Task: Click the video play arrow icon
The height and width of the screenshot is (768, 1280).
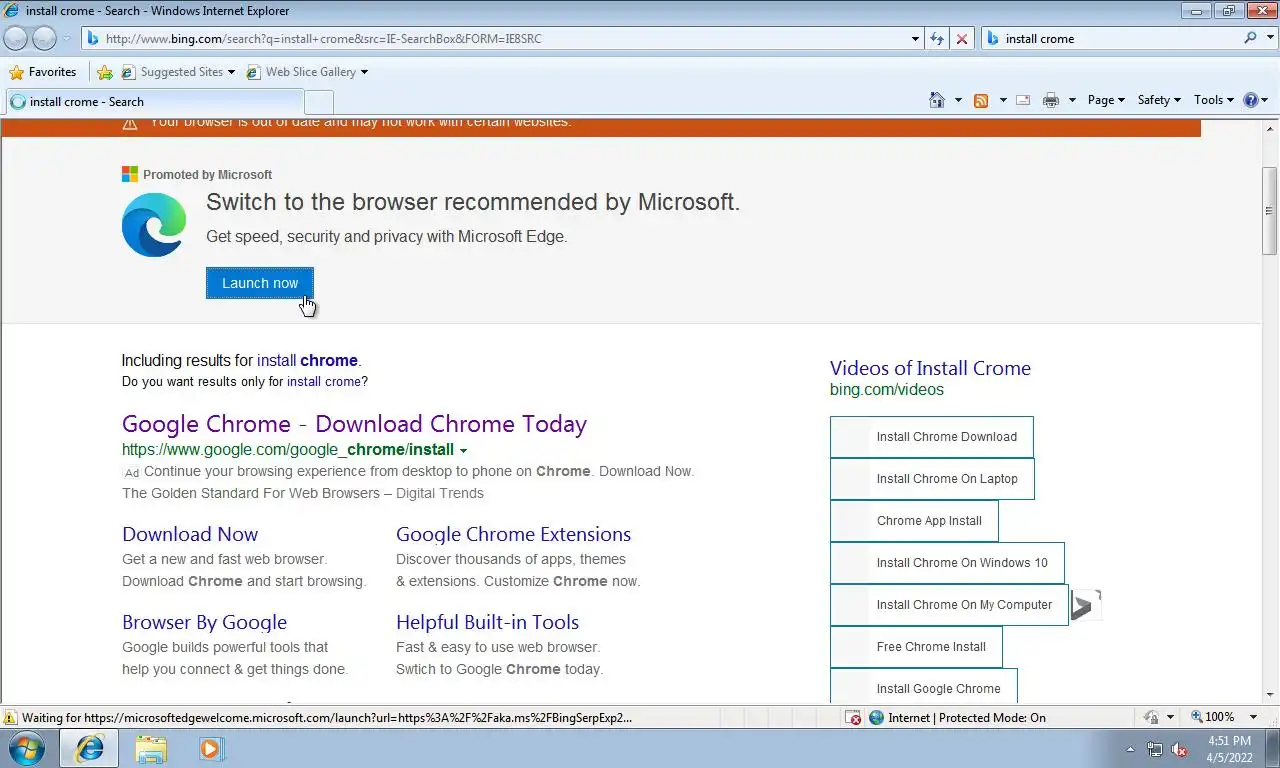Action: 1085,606
